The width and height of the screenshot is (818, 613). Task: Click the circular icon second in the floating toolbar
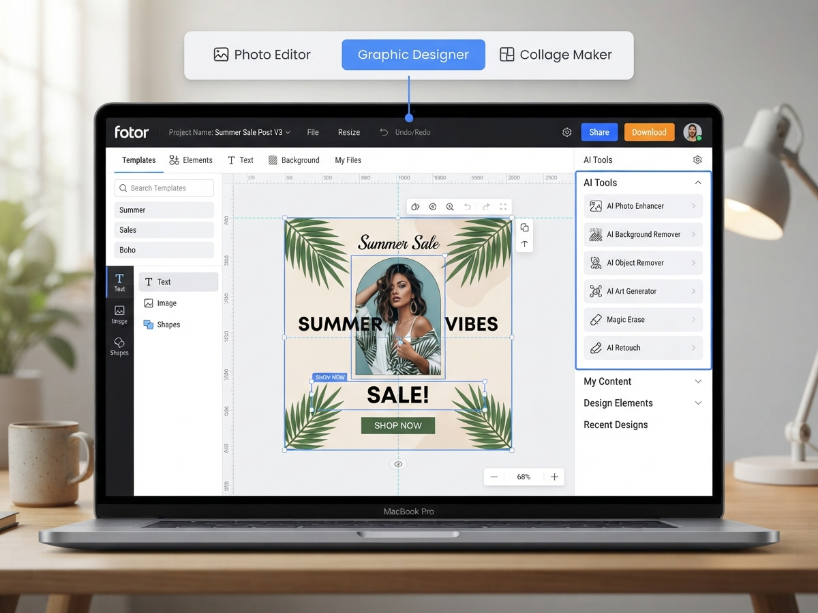[x=432, y=207]
